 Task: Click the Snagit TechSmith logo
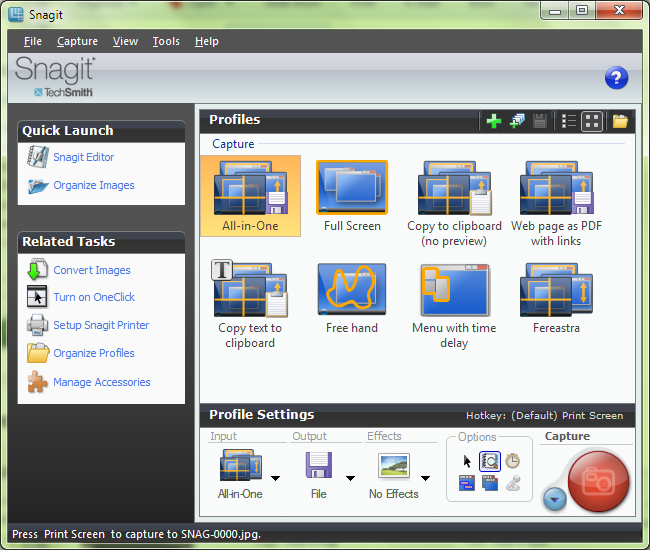[55, 77]
